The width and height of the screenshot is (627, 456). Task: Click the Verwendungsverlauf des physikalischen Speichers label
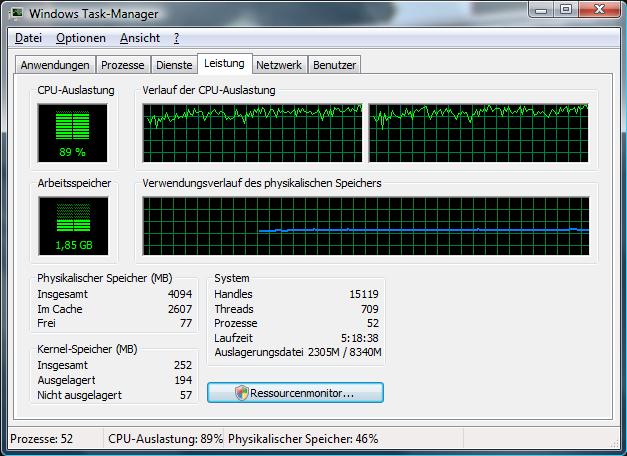[262, 183]
